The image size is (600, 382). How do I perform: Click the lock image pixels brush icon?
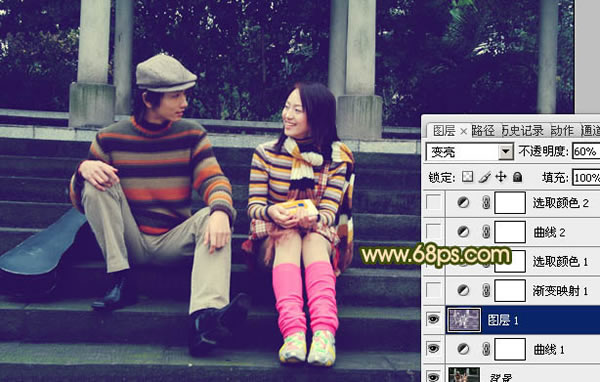[x=484, y=177]
